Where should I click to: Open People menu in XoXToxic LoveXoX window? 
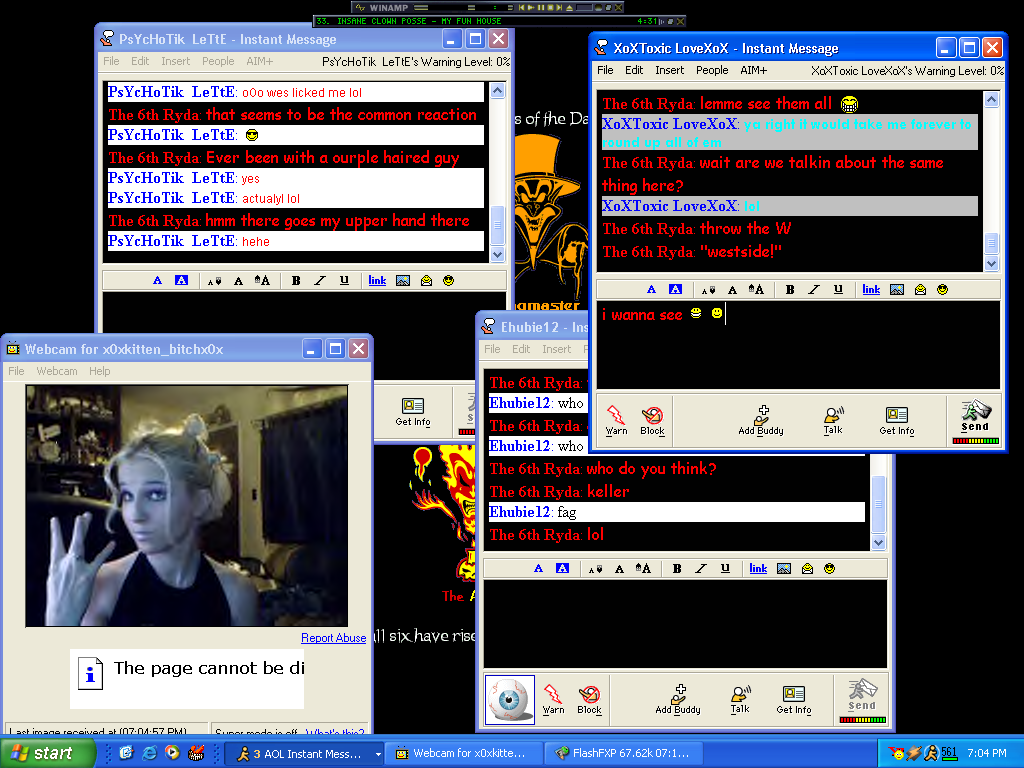[x=712, y=71]
